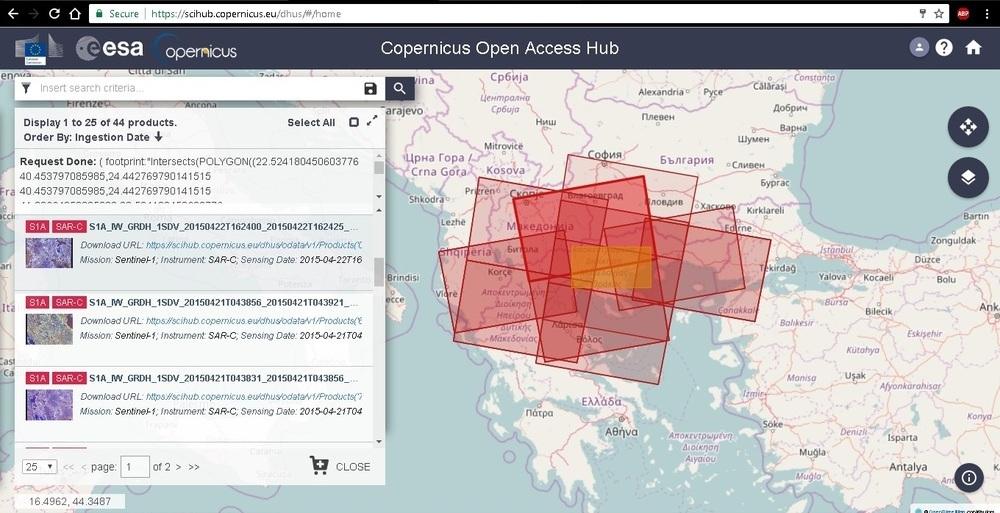1000x513 pixels.
Task: Switch to navigation pan mode on the map
Action: click(x=968, y=127)
